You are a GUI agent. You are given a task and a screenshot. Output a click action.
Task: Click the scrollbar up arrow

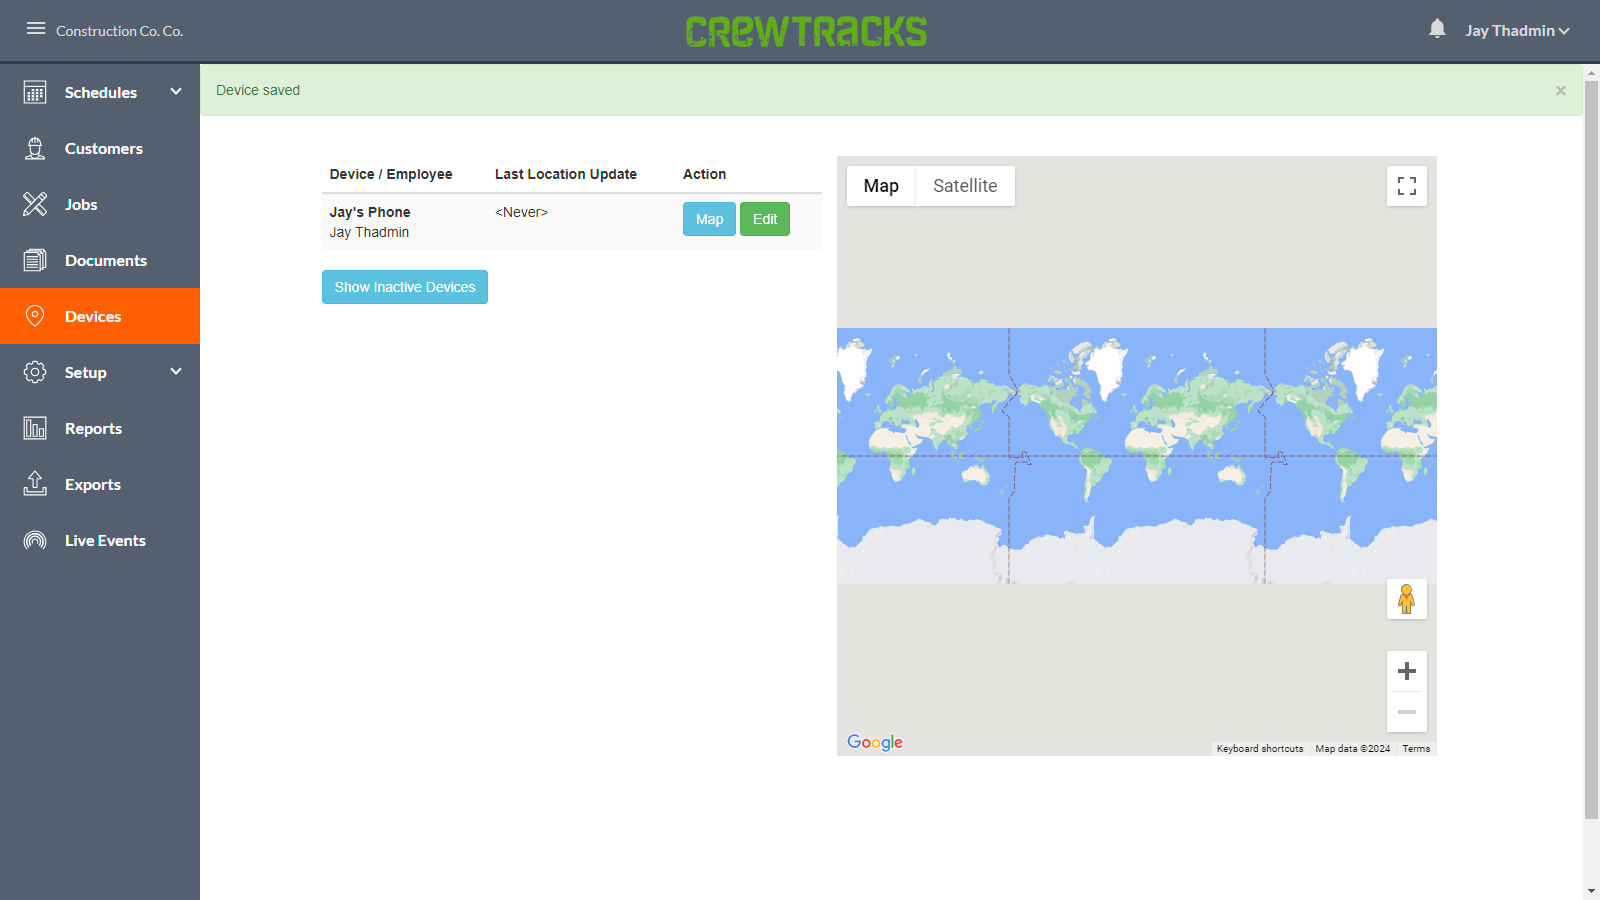[1592, 73]
